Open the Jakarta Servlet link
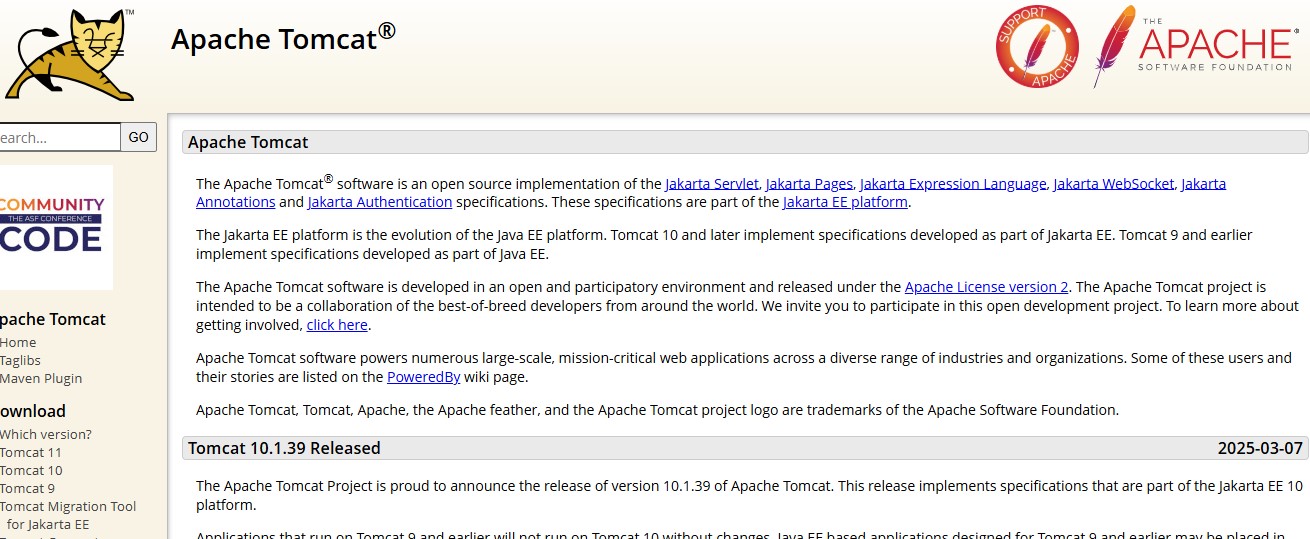 coord(712,184)
